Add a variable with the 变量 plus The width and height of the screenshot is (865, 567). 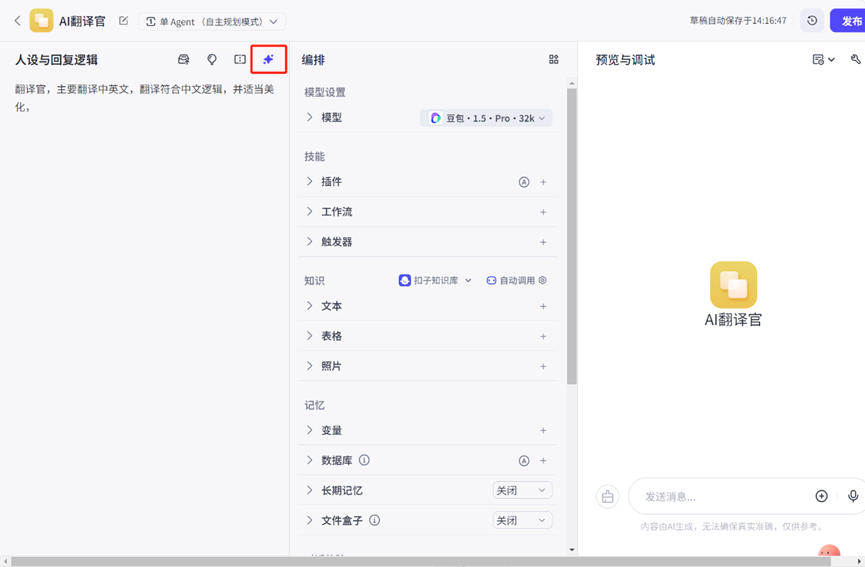coord(543,430)
